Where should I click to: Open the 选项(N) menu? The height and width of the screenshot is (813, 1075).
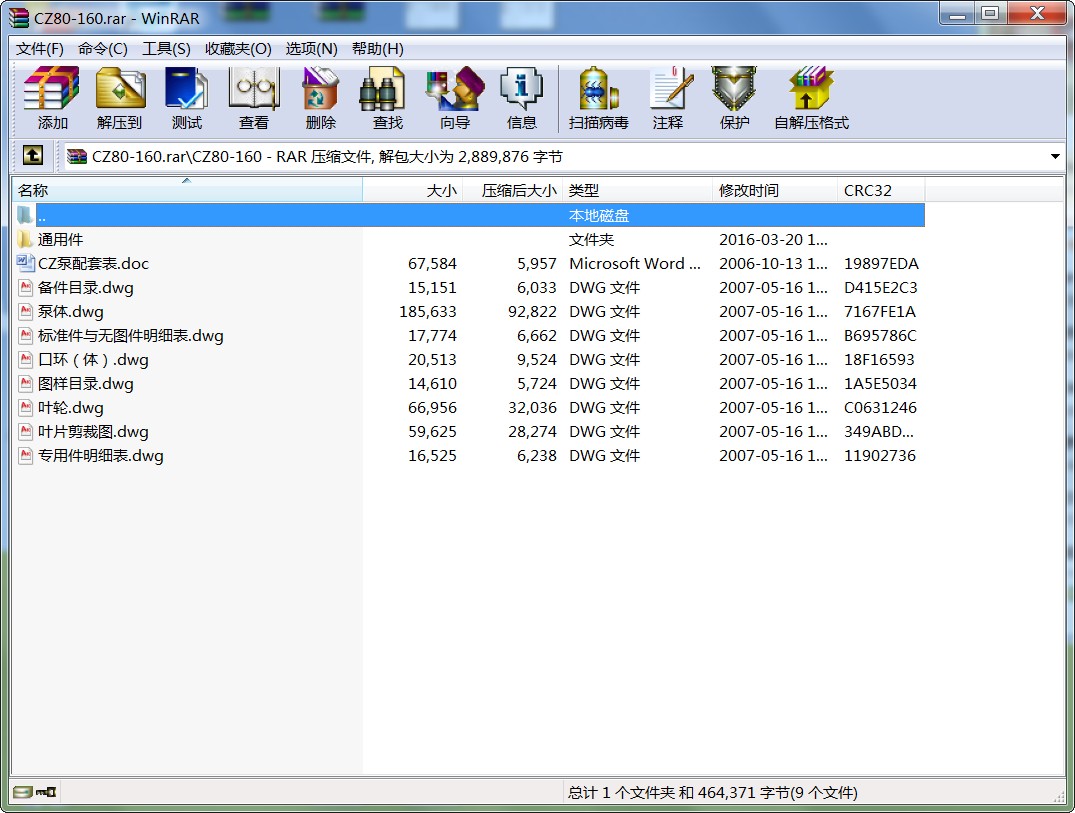point(311,49)
